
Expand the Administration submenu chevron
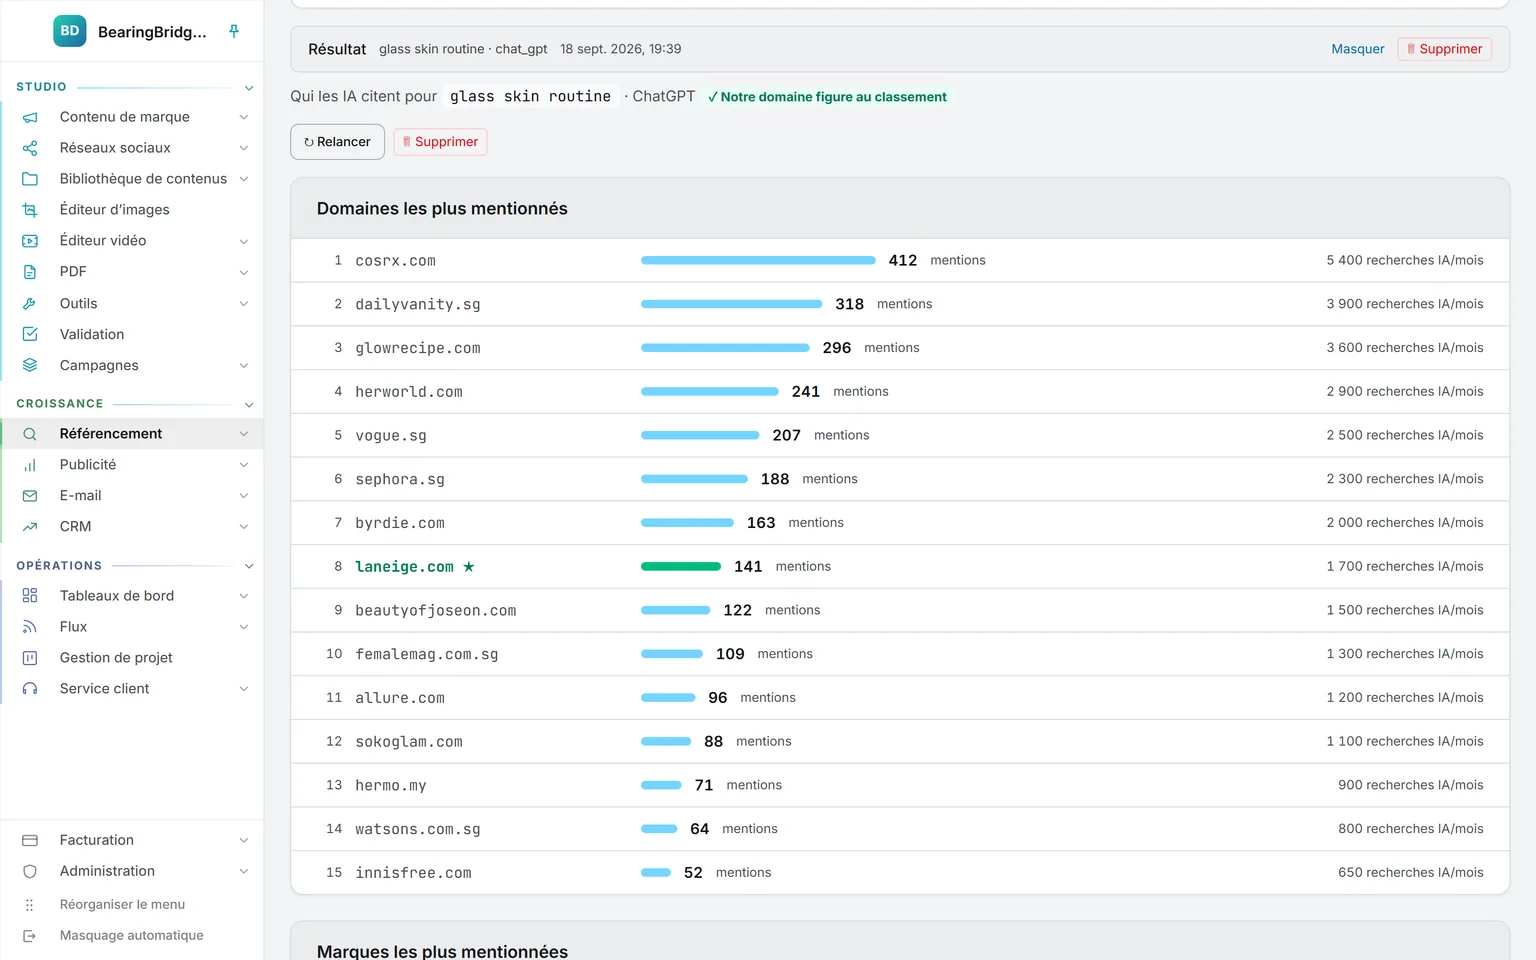click(x=244, y=872)
